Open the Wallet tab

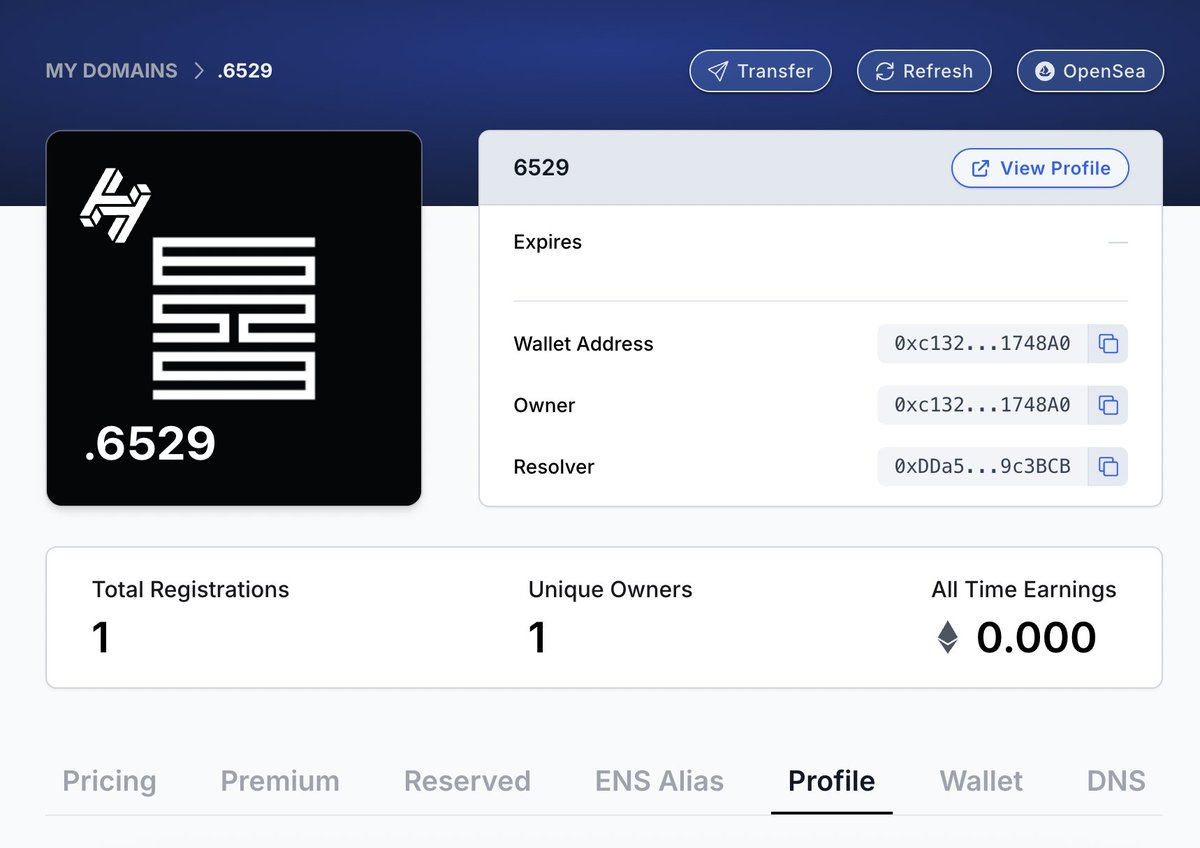[980, 781]
